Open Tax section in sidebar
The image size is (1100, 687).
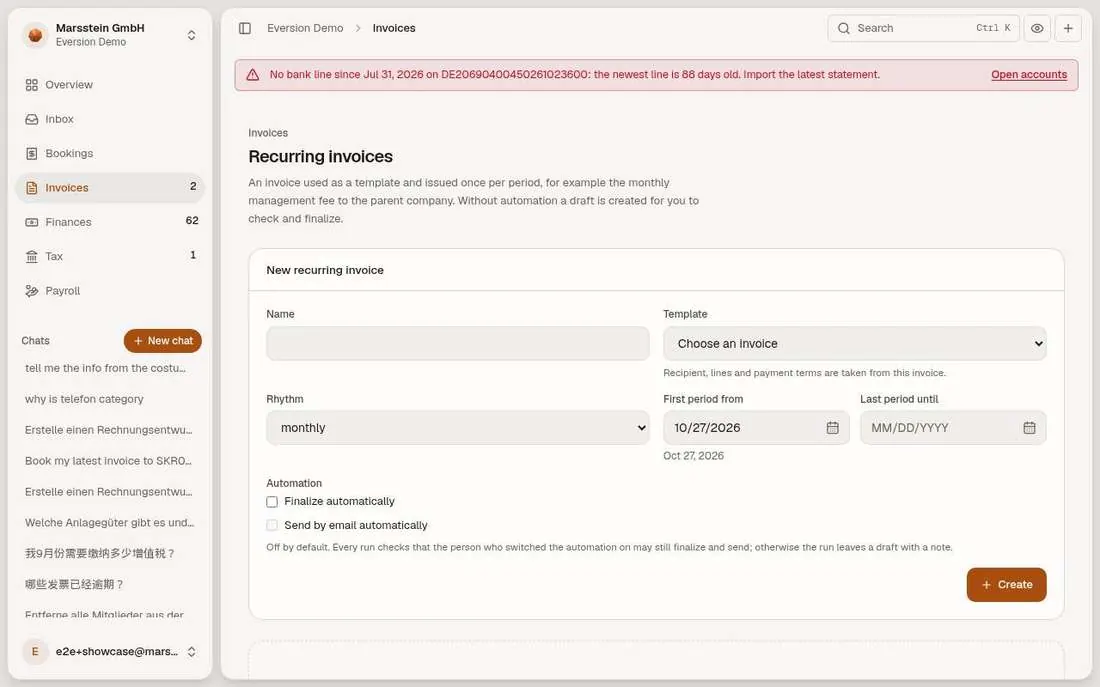coord(110,257)
